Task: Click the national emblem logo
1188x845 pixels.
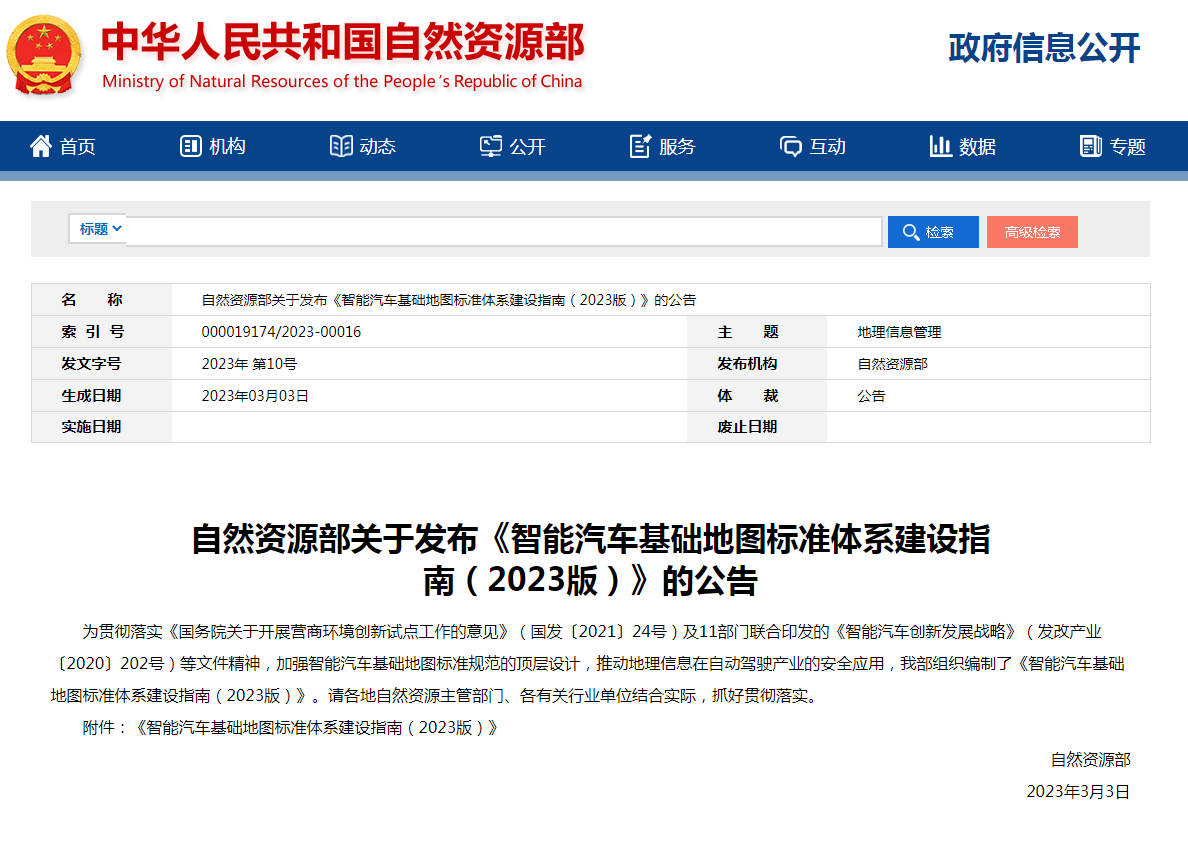Action: 44,55
